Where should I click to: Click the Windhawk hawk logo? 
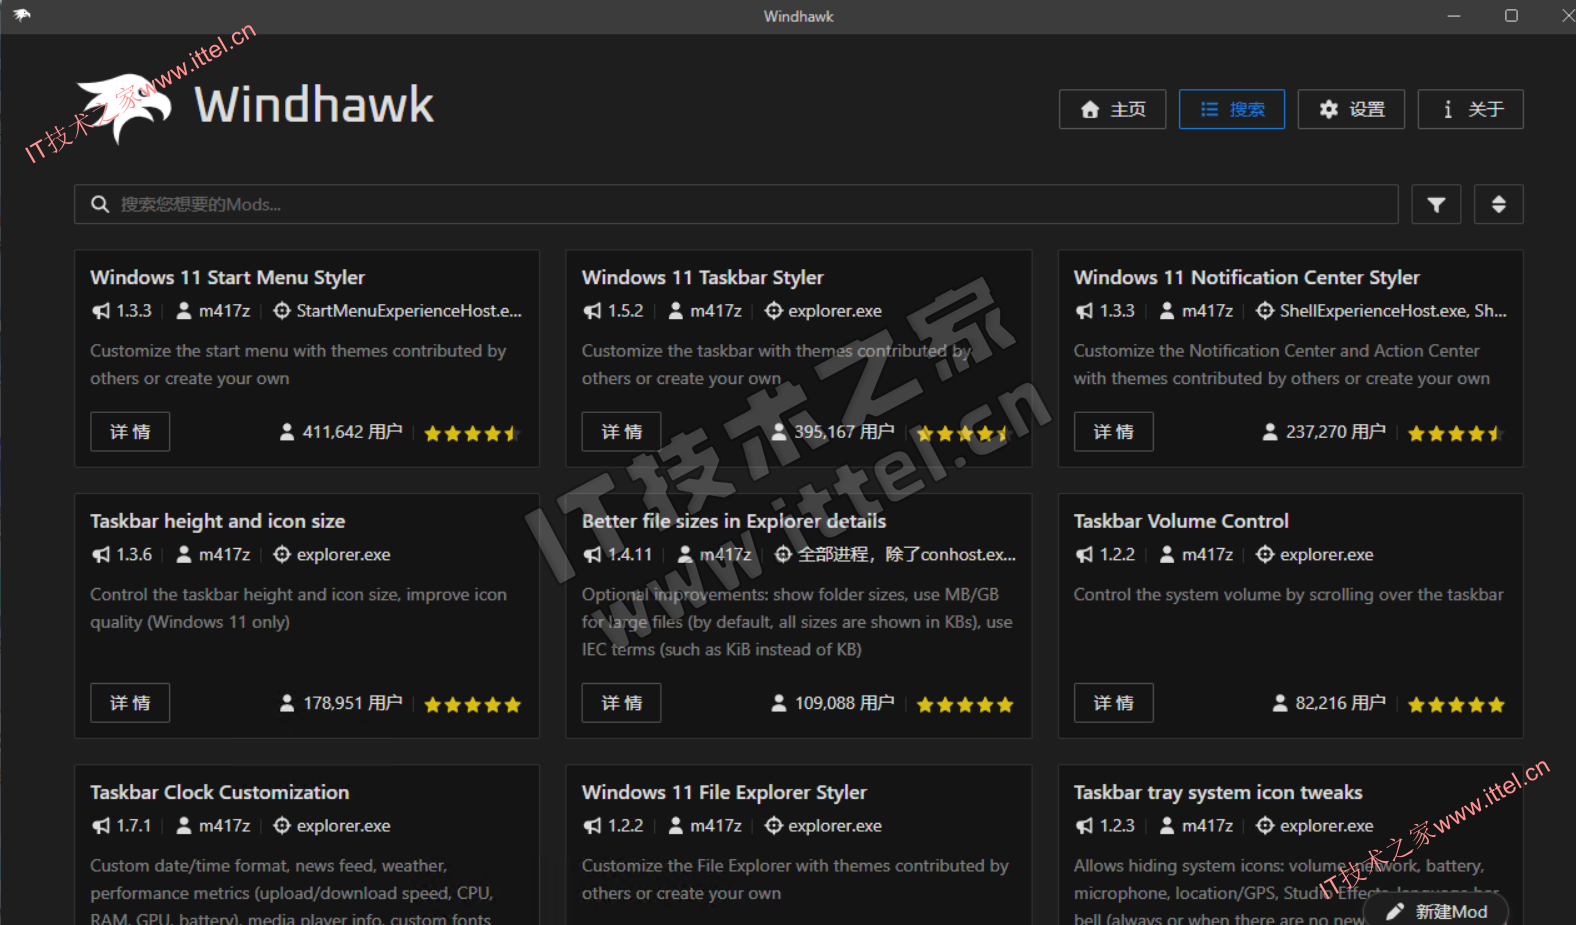[x=125, y=107]
